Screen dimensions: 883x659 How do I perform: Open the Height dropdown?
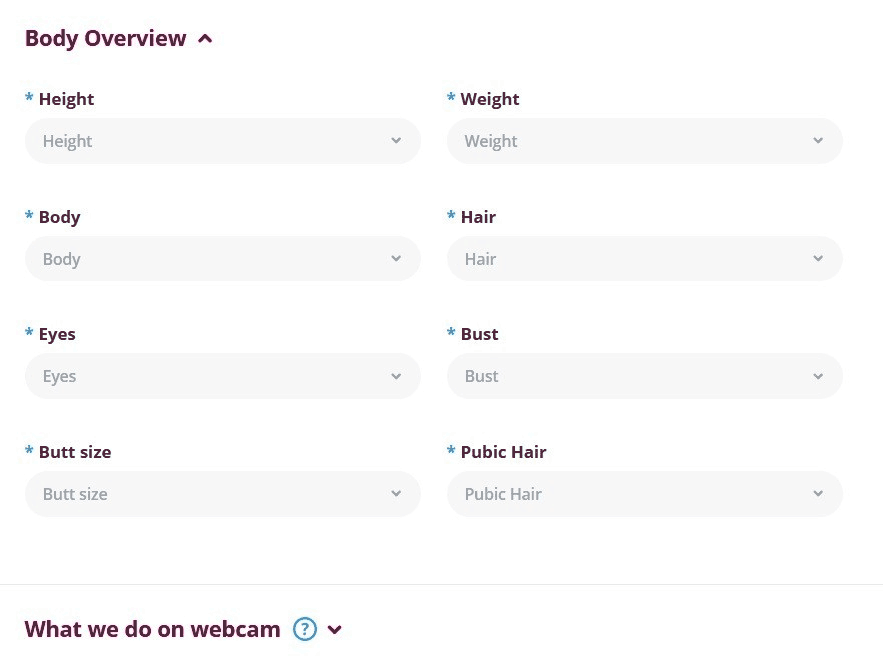point(222,141)
